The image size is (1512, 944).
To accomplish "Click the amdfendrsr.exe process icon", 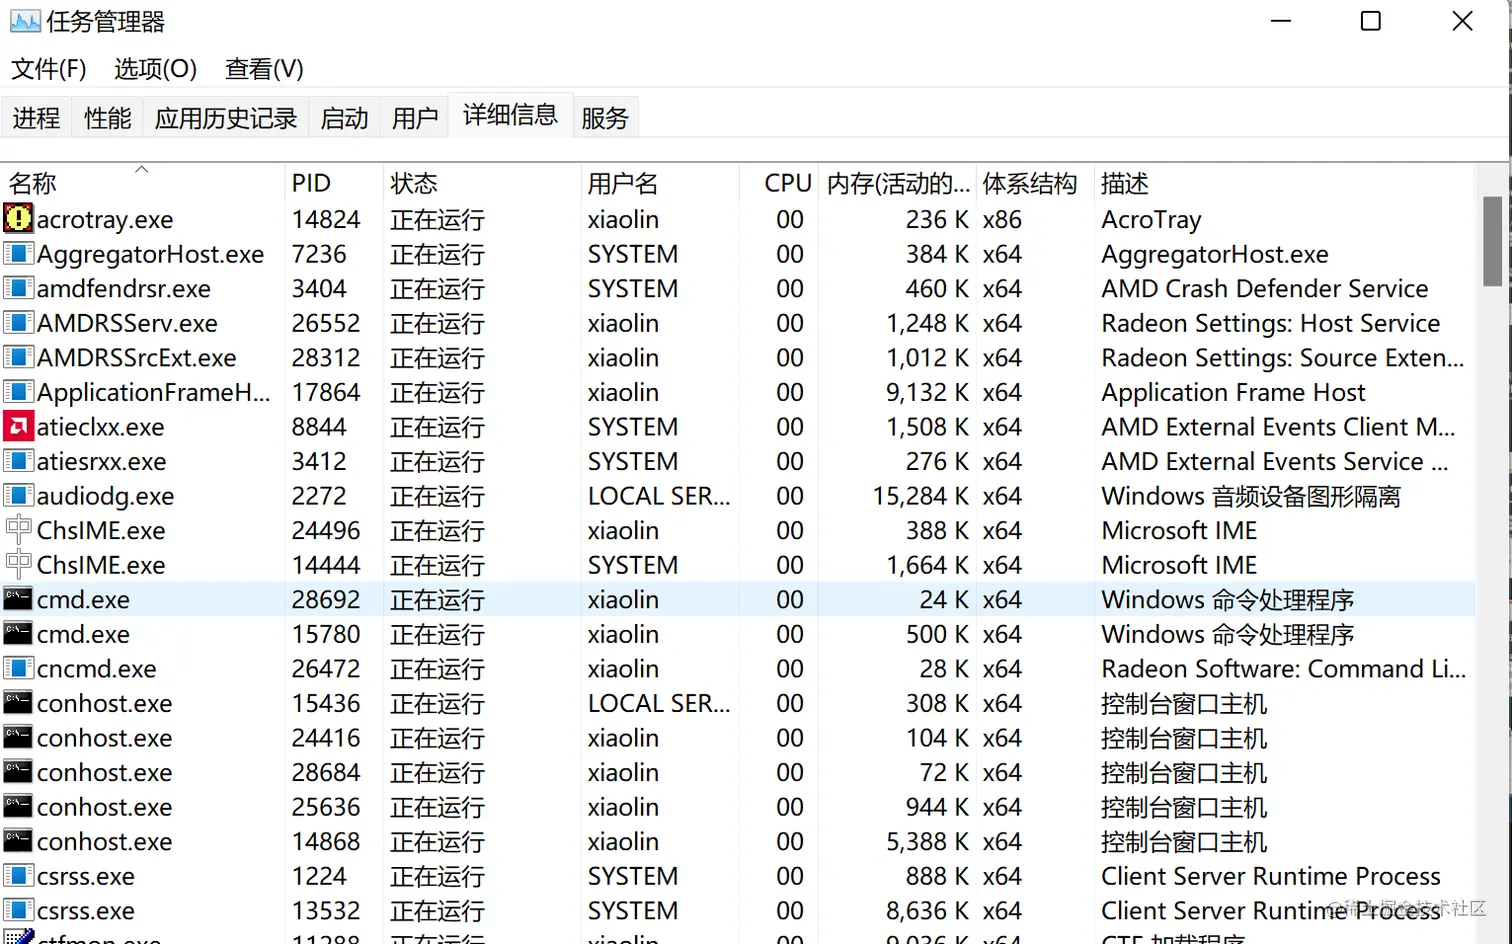I will pos(18,288).
